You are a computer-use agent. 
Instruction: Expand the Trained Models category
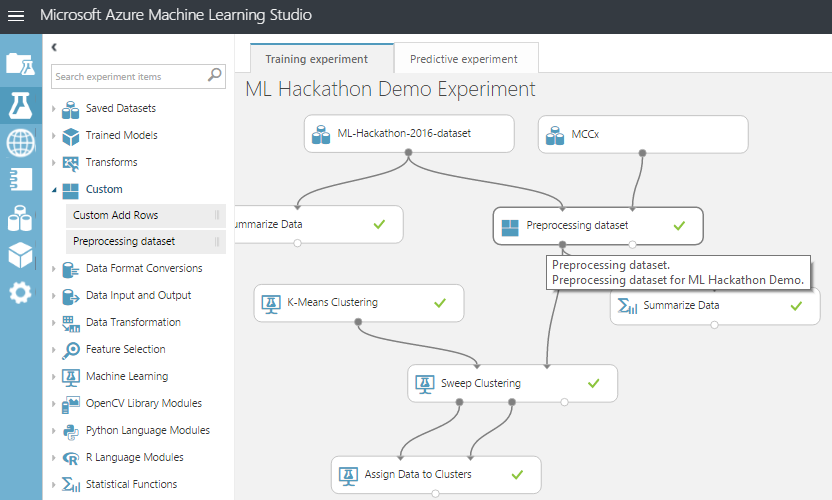54,135
